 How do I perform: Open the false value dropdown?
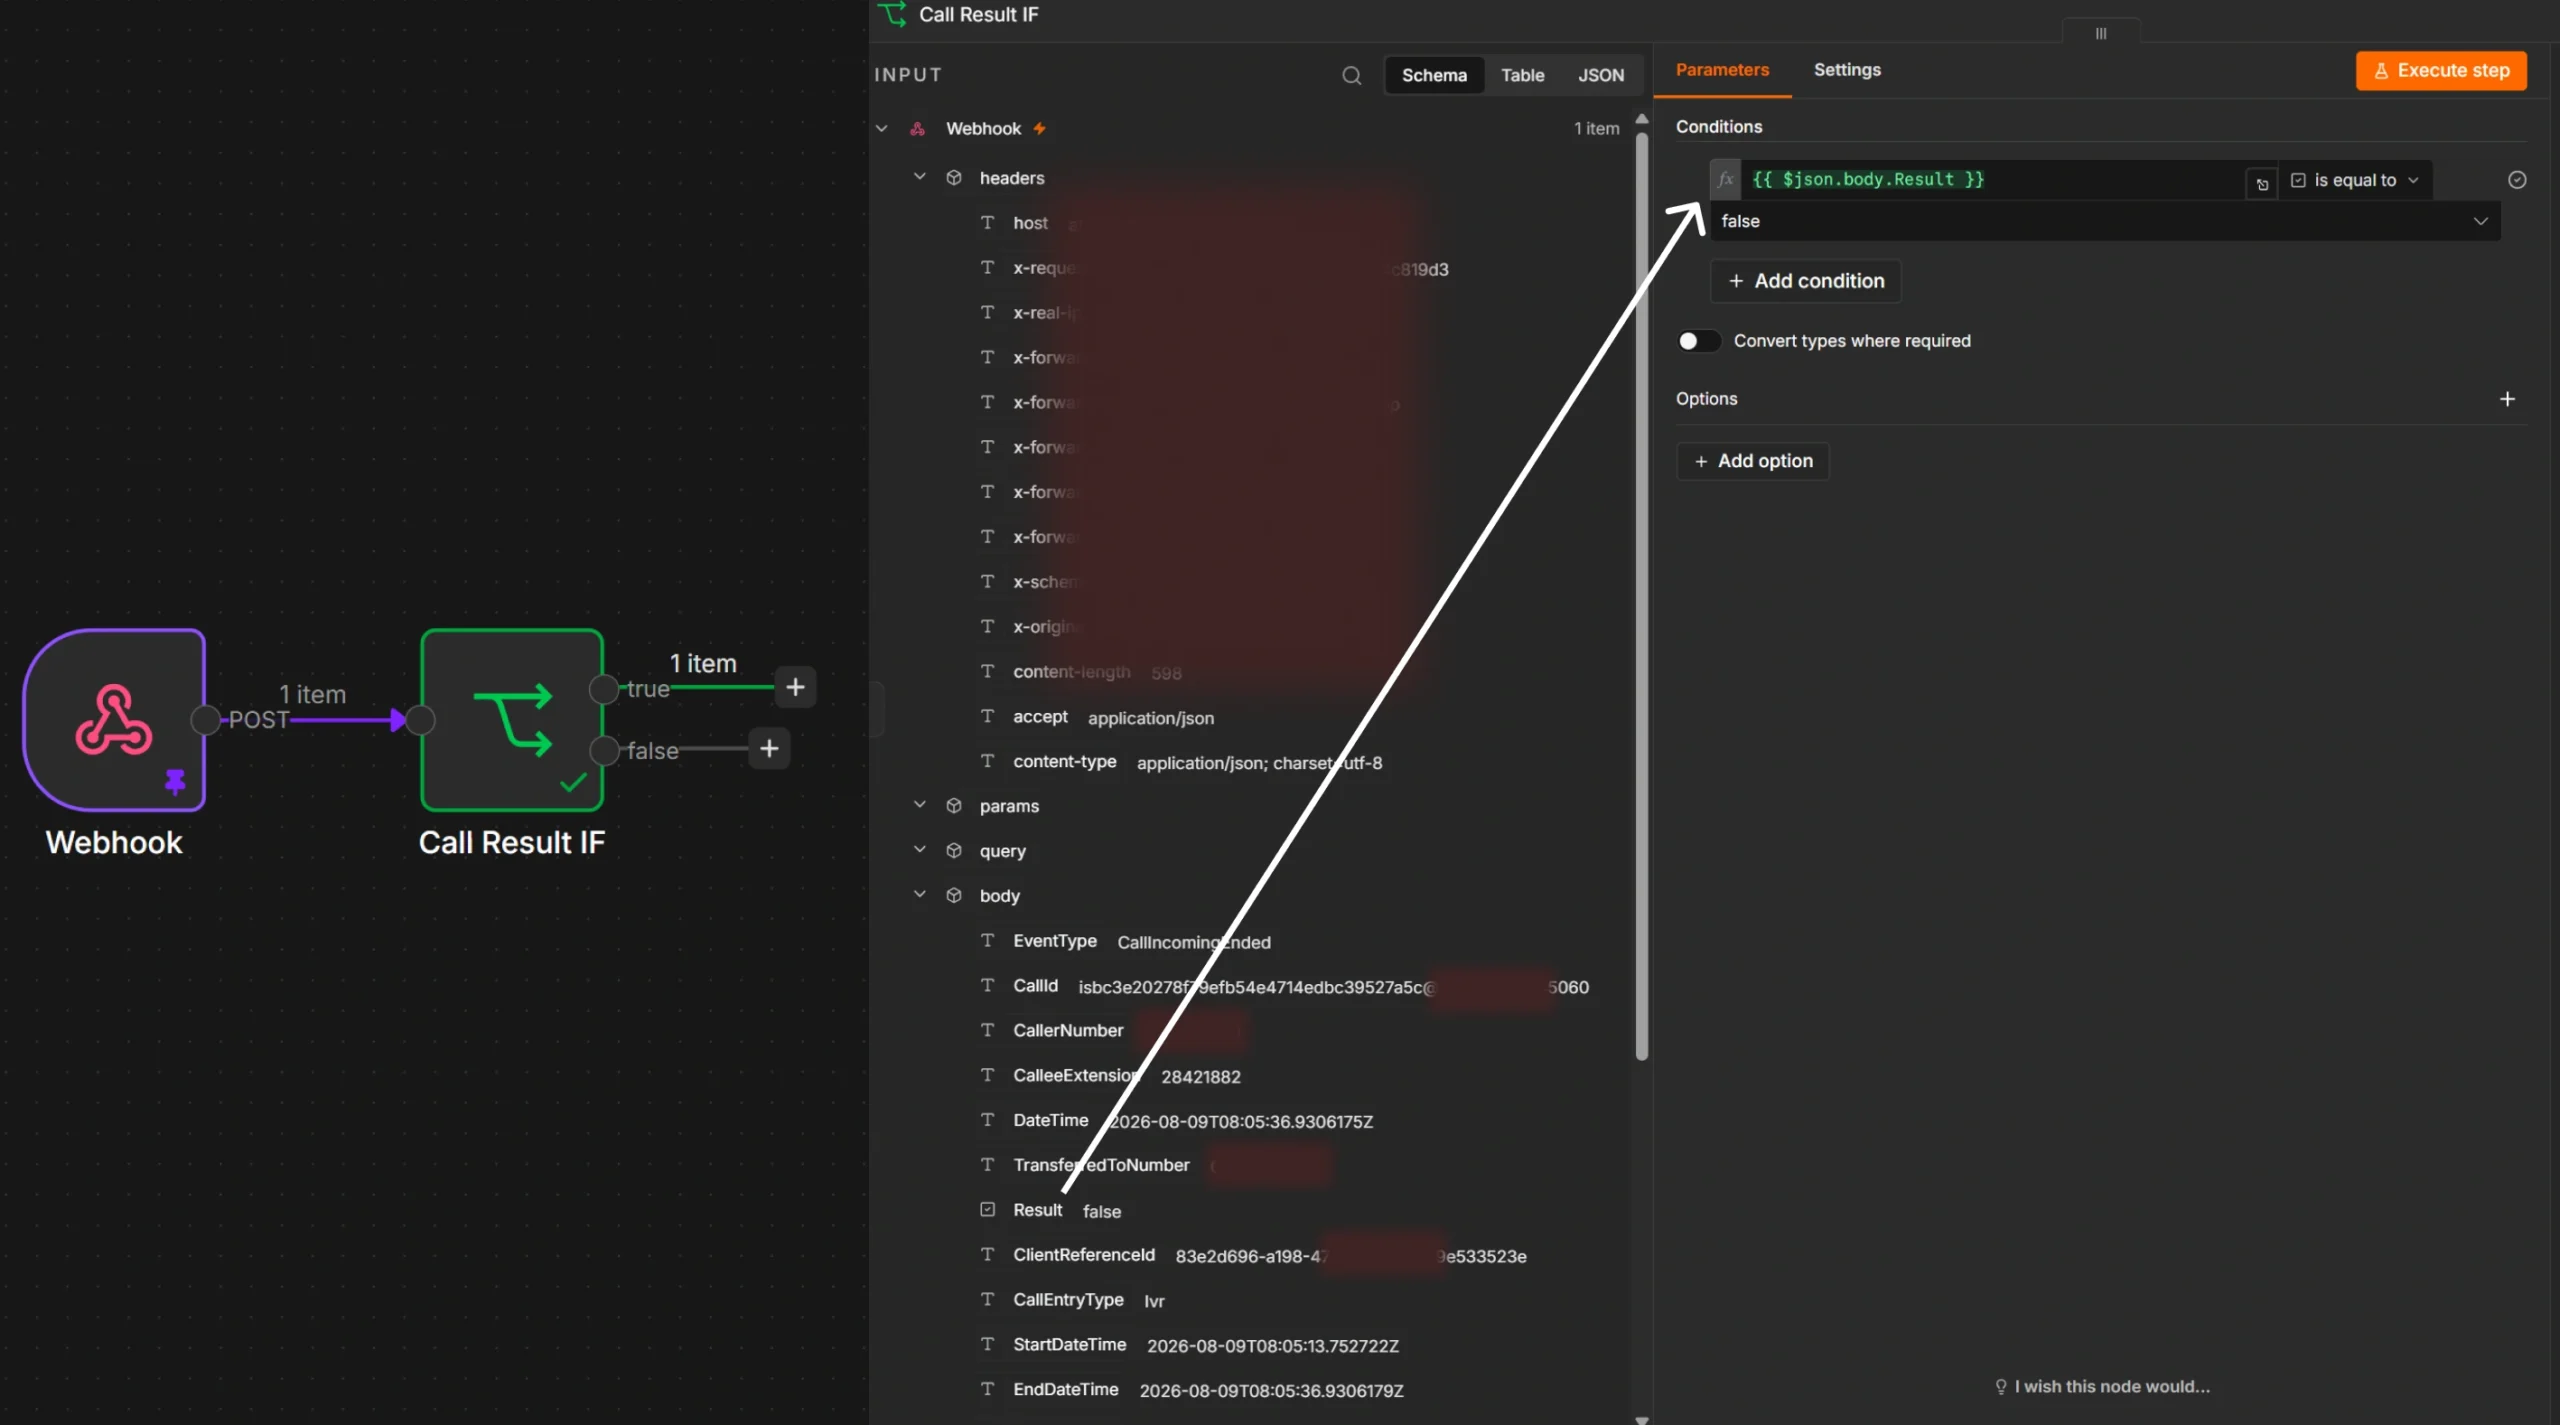point(2105,221)
